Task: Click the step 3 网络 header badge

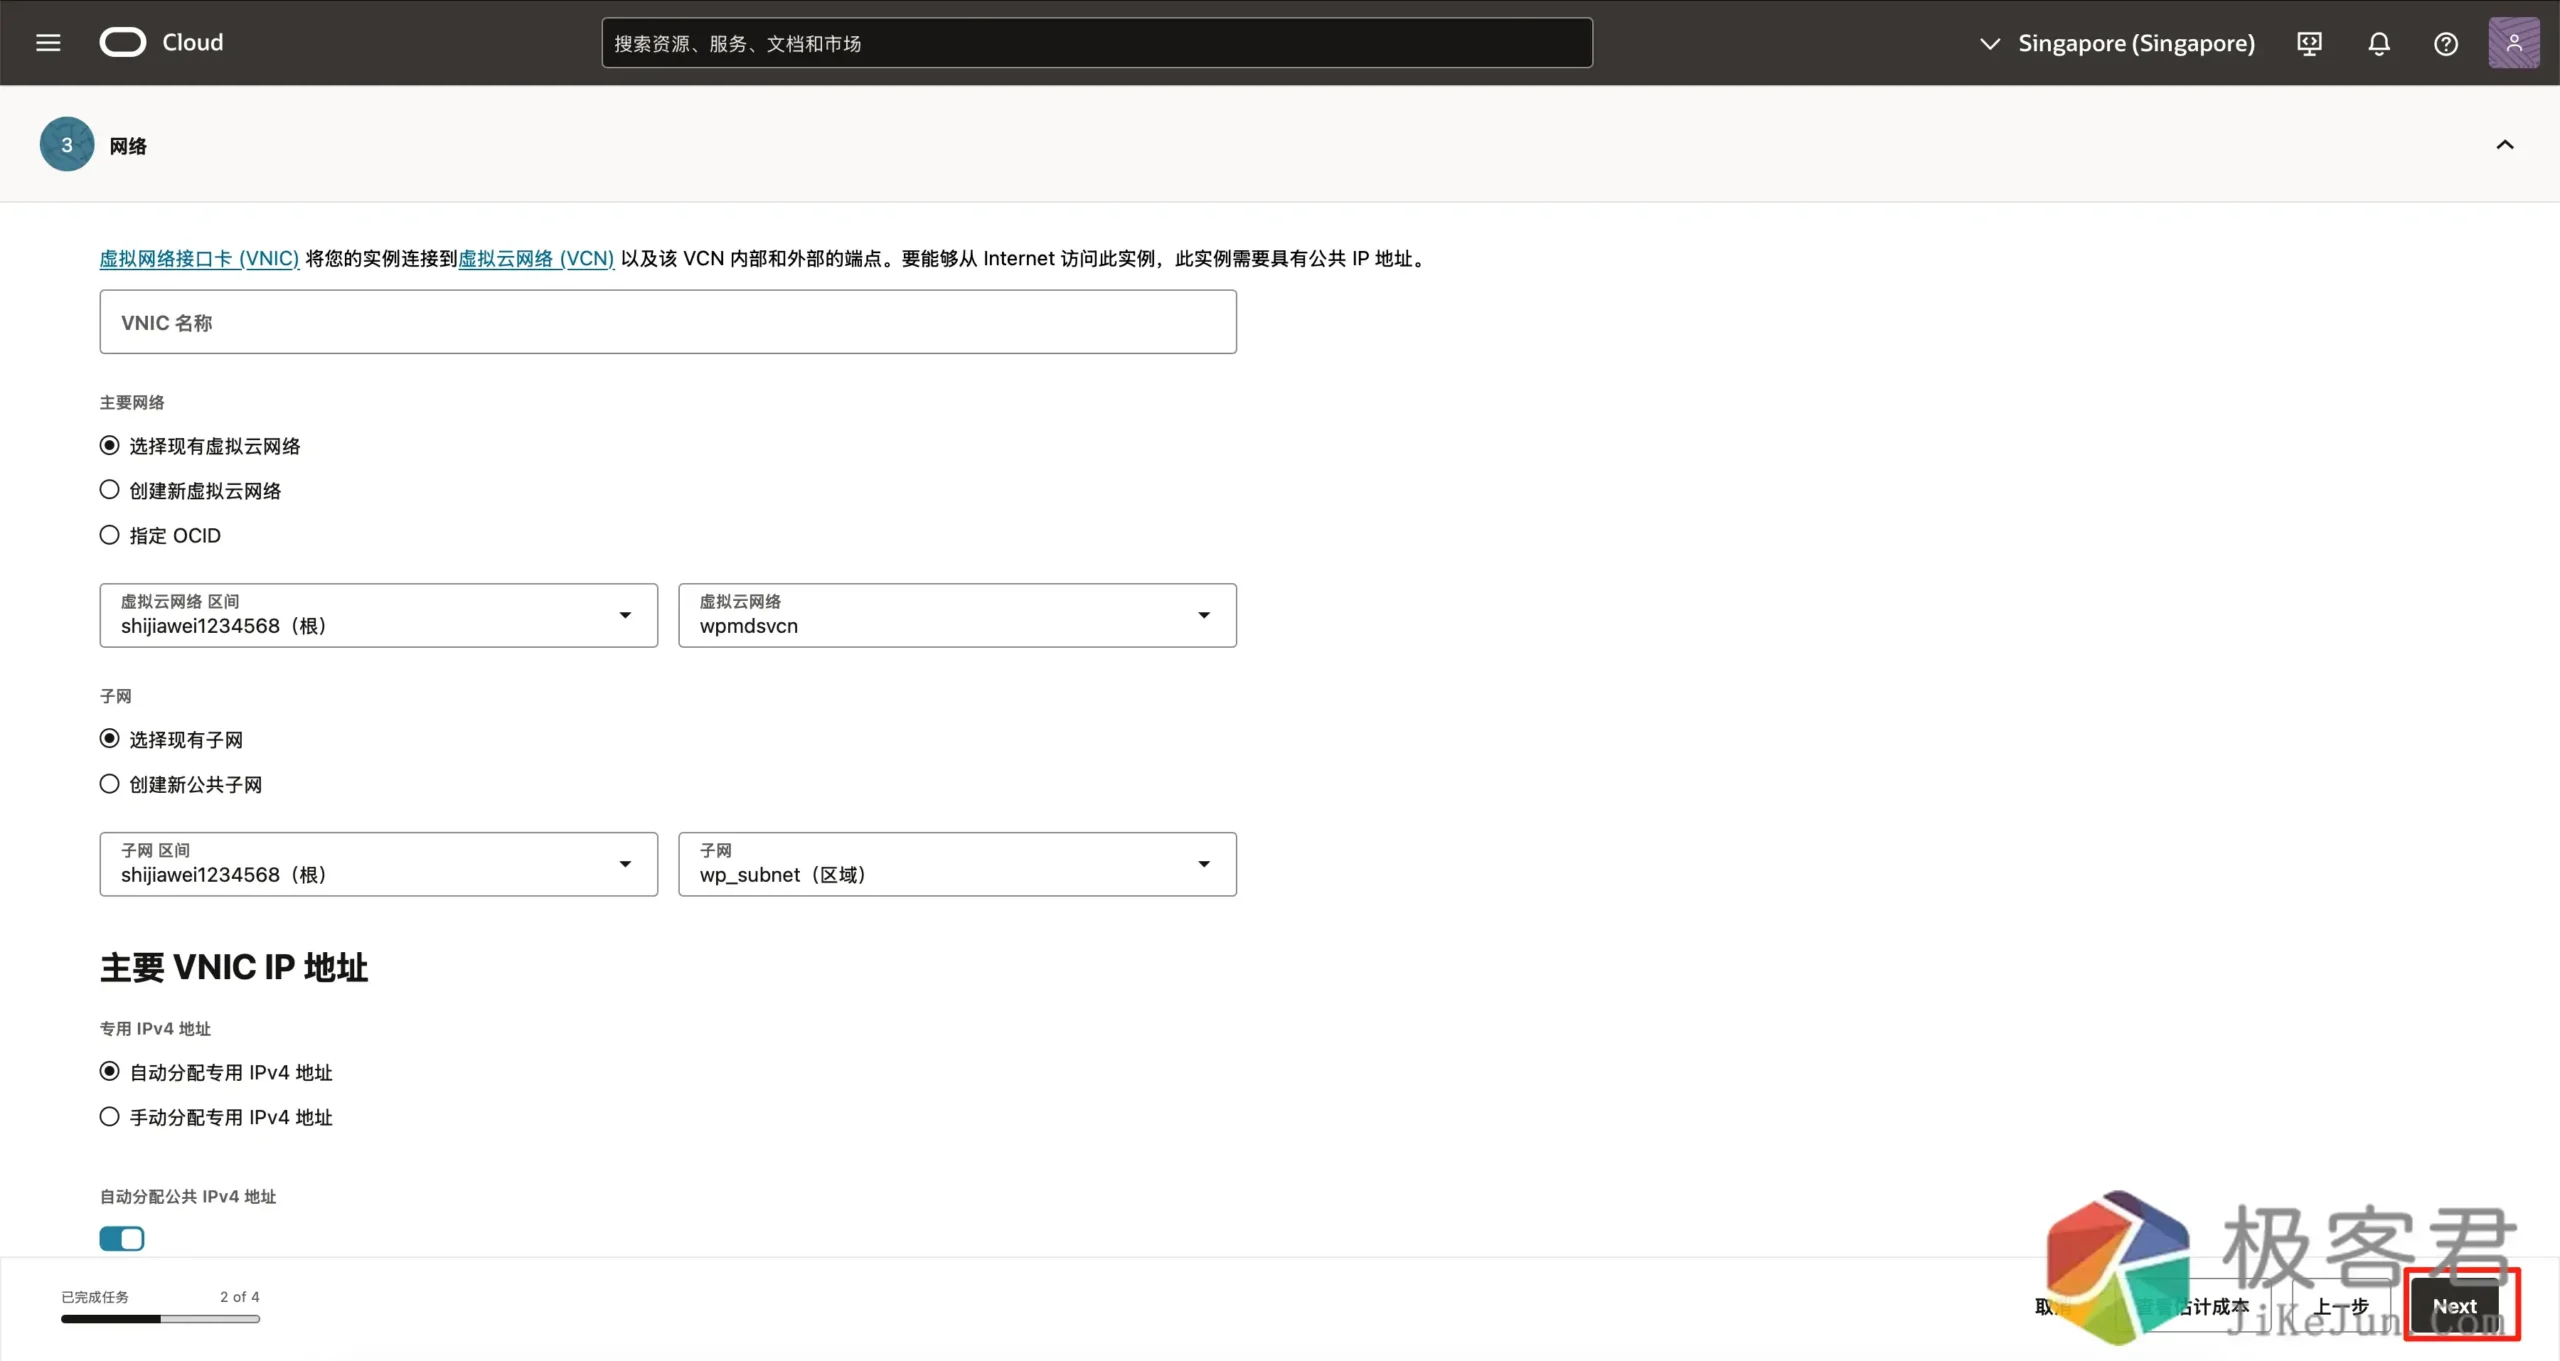Action: [x=67, y=145]
